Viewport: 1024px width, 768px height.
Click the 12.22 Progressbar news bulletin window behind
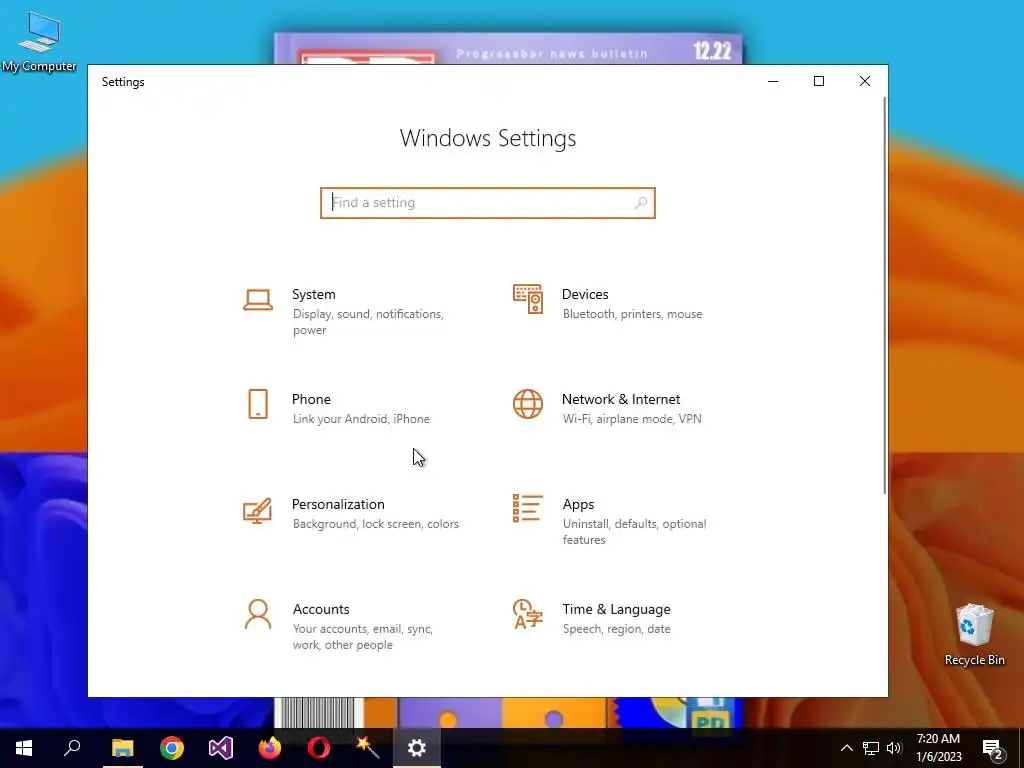click(x=508, y=50)
